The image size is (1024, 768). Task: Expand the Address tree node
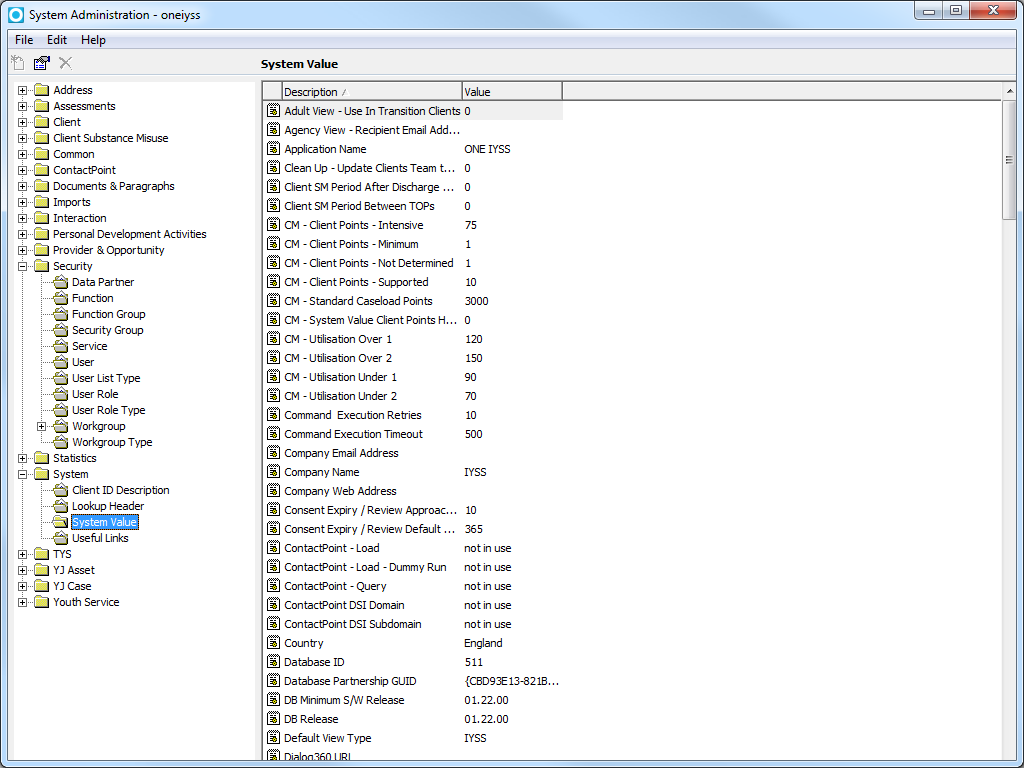click(x=23, y=90)
